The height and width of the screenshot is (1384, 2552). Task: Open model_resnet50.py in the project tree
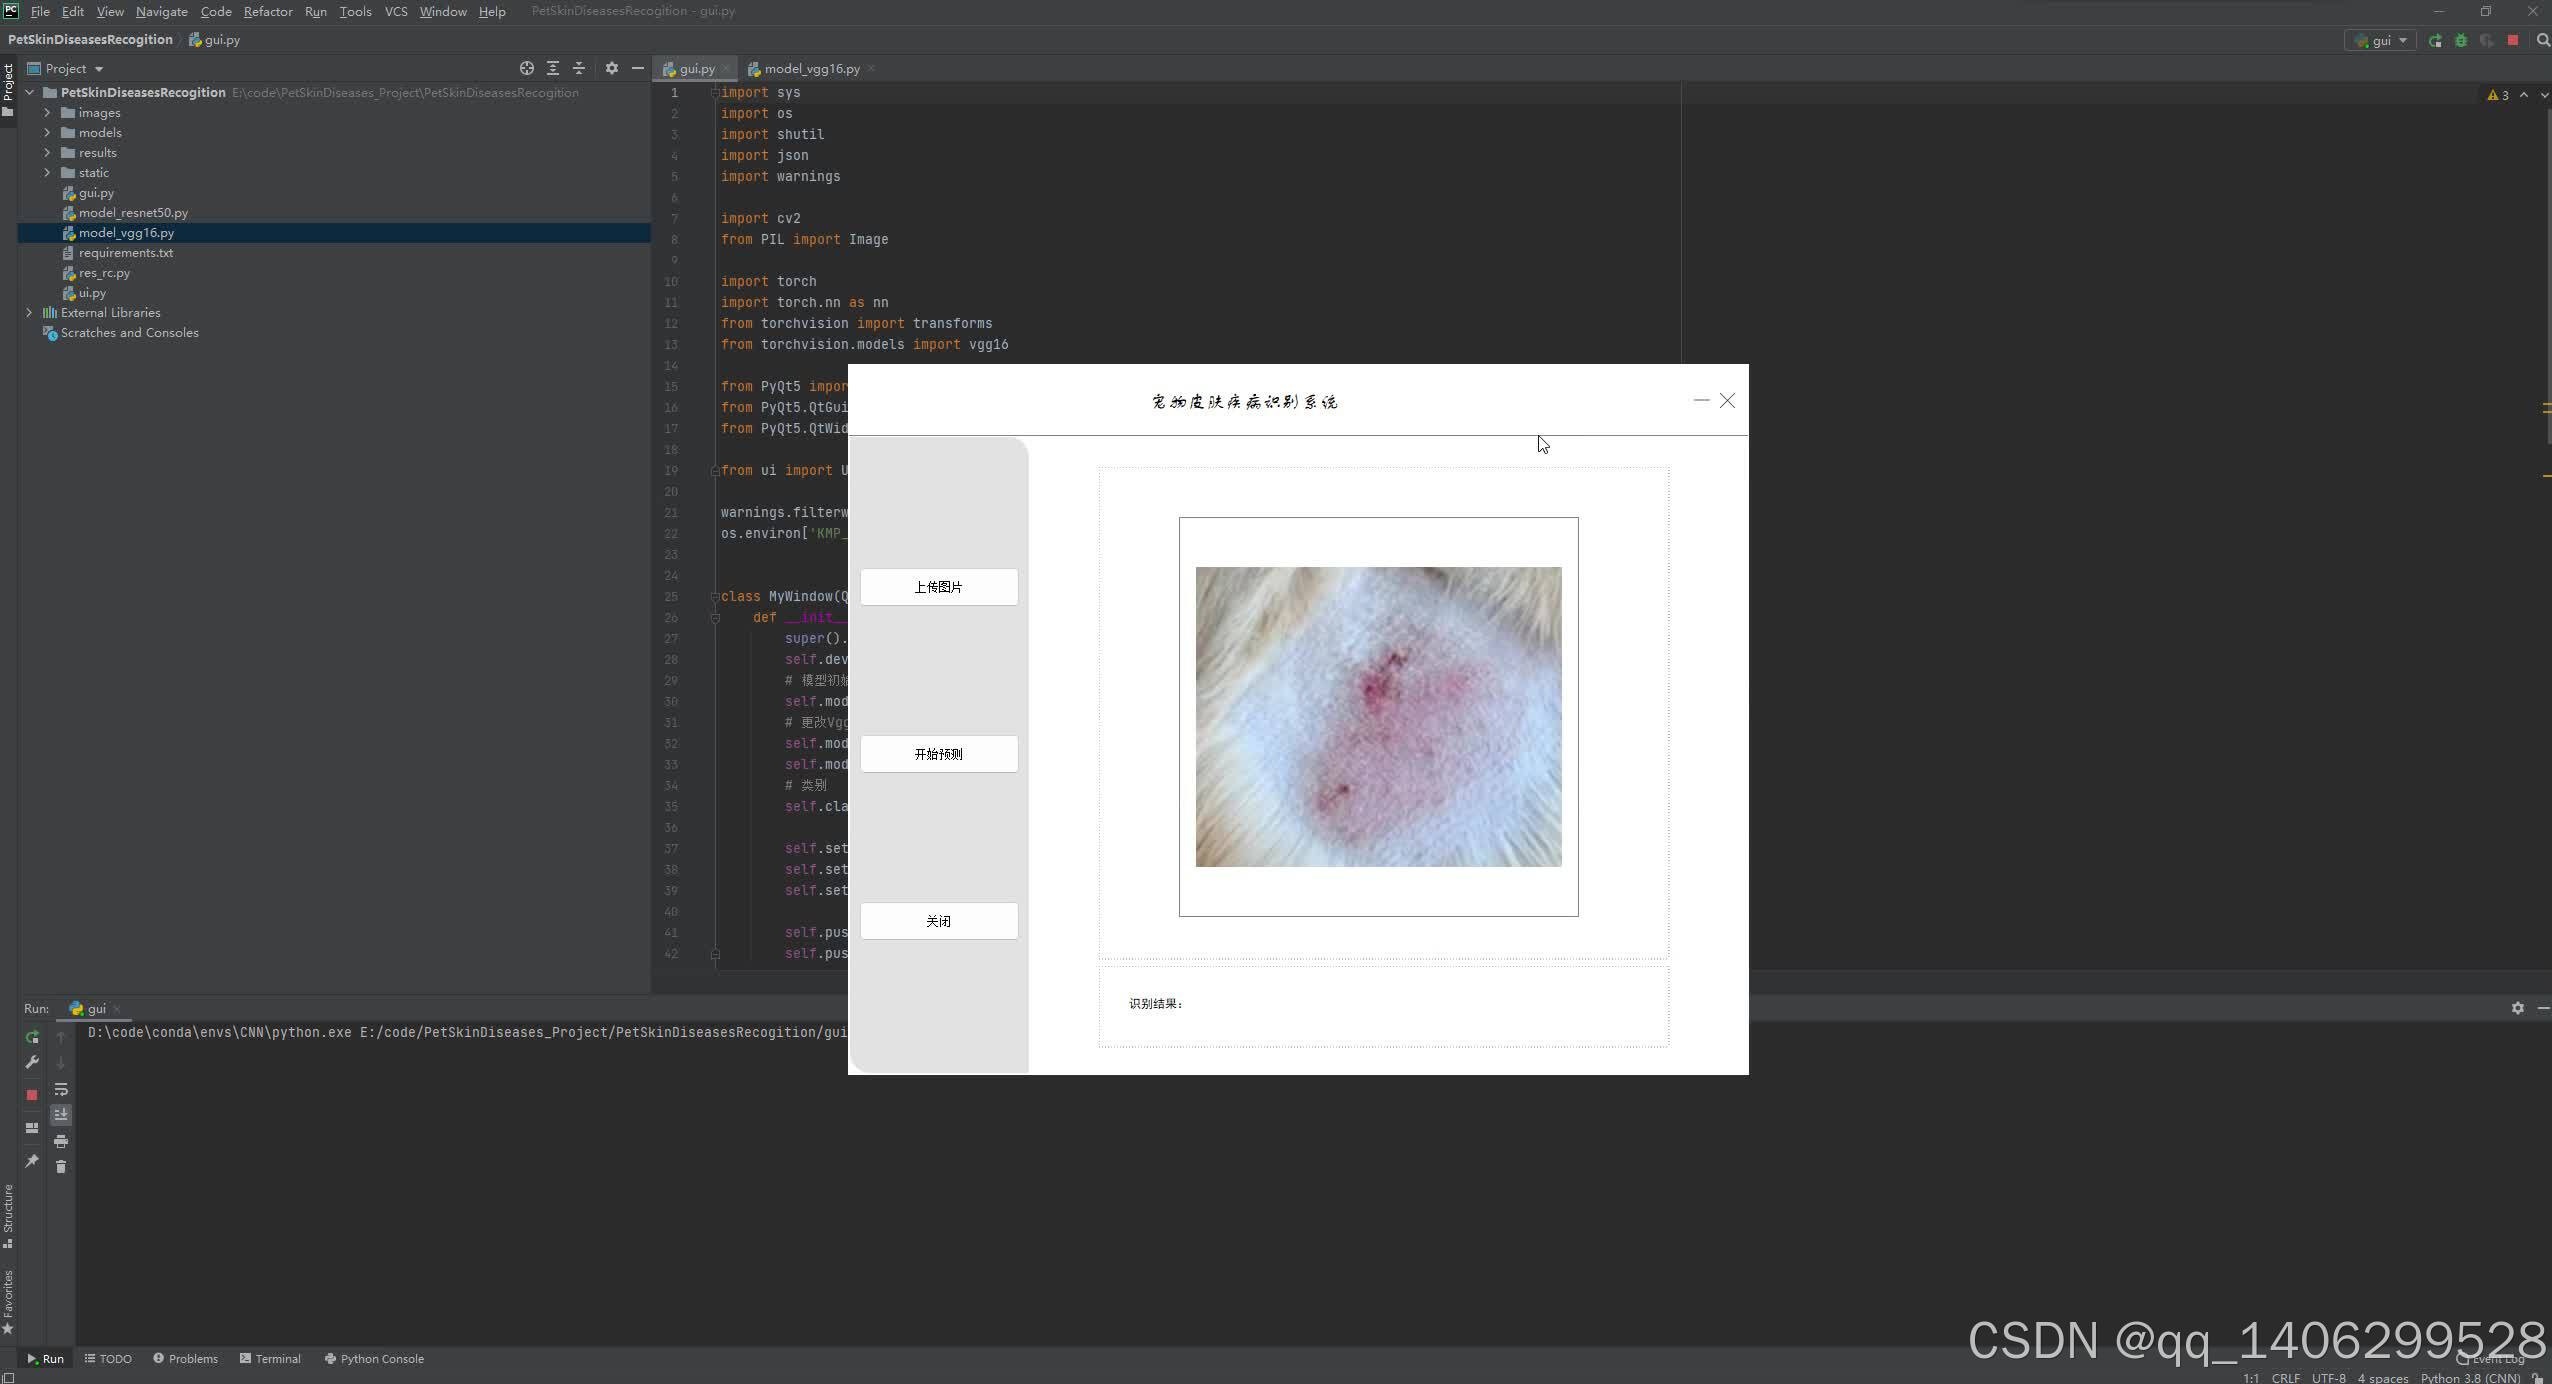click(x=133, y=213)
